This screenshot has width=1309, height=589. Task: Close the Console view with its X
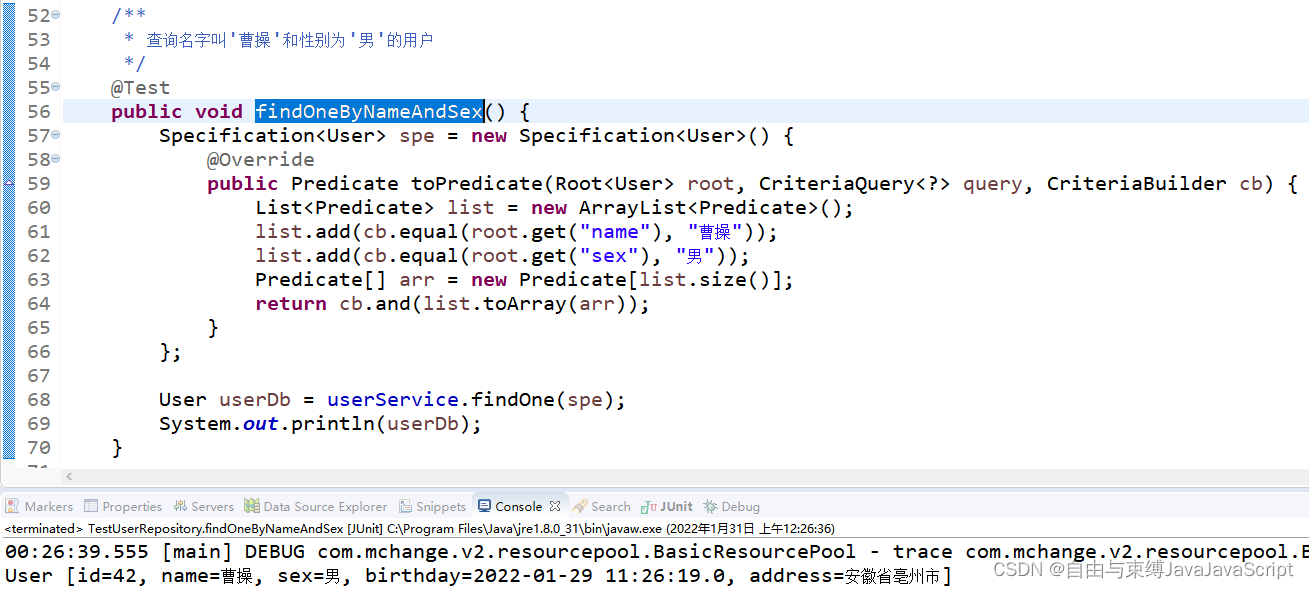(554, 506)
